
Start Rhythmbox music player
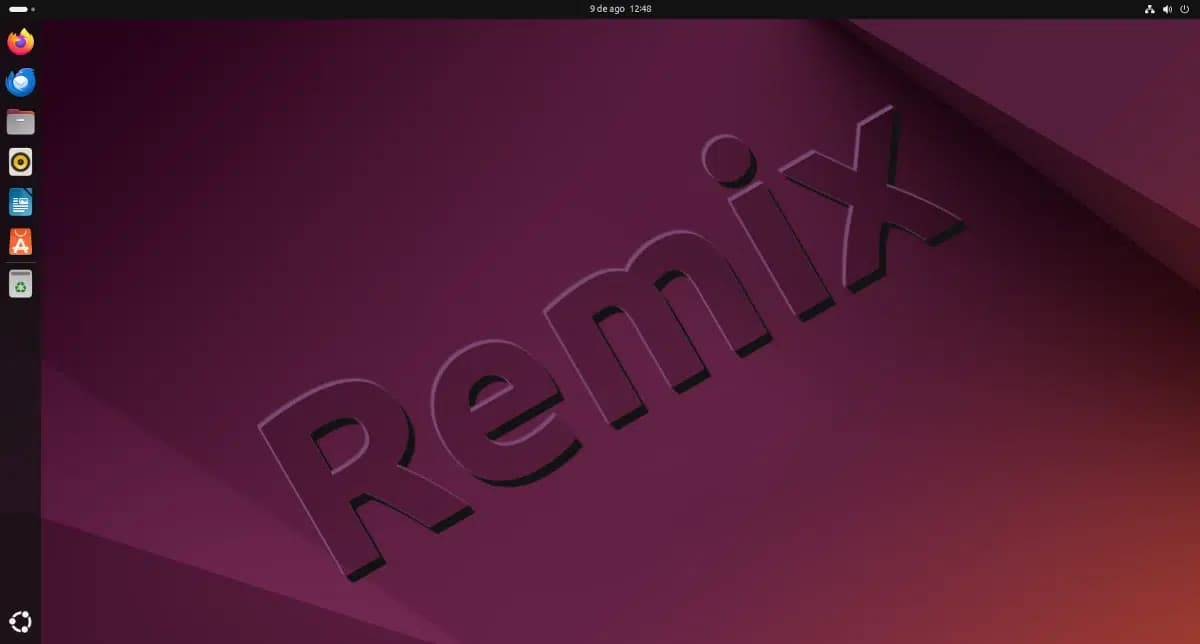click(20, 162)
